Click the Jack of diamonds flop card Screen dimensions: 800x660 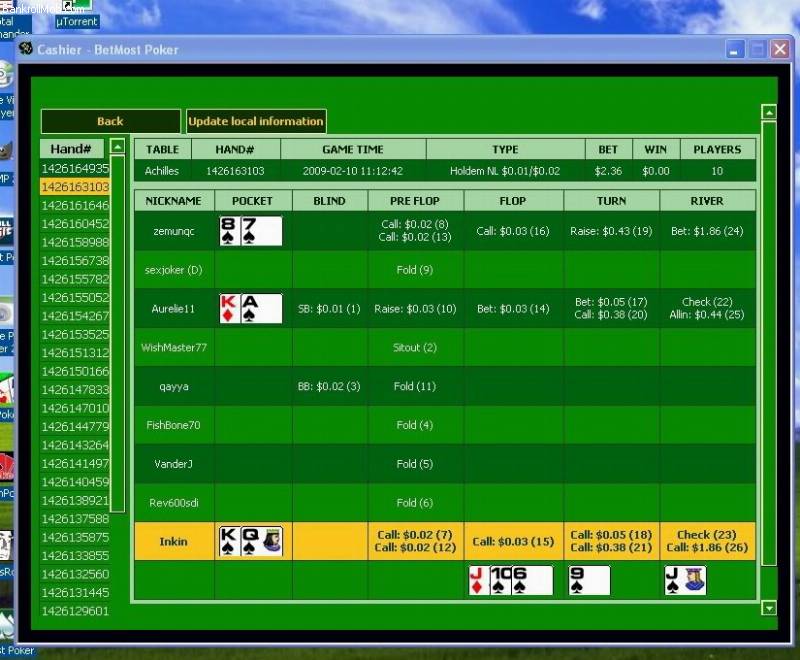pyautogui.click(x=479, y=580)
